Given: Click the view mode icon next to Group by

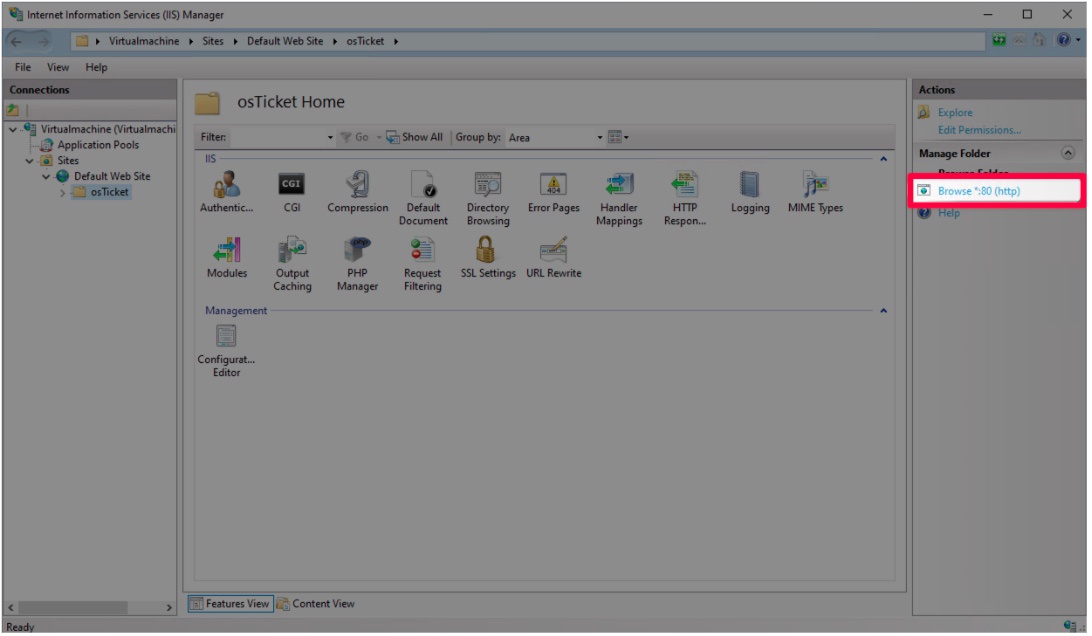Looking at the screenshot, I should 617,137.
